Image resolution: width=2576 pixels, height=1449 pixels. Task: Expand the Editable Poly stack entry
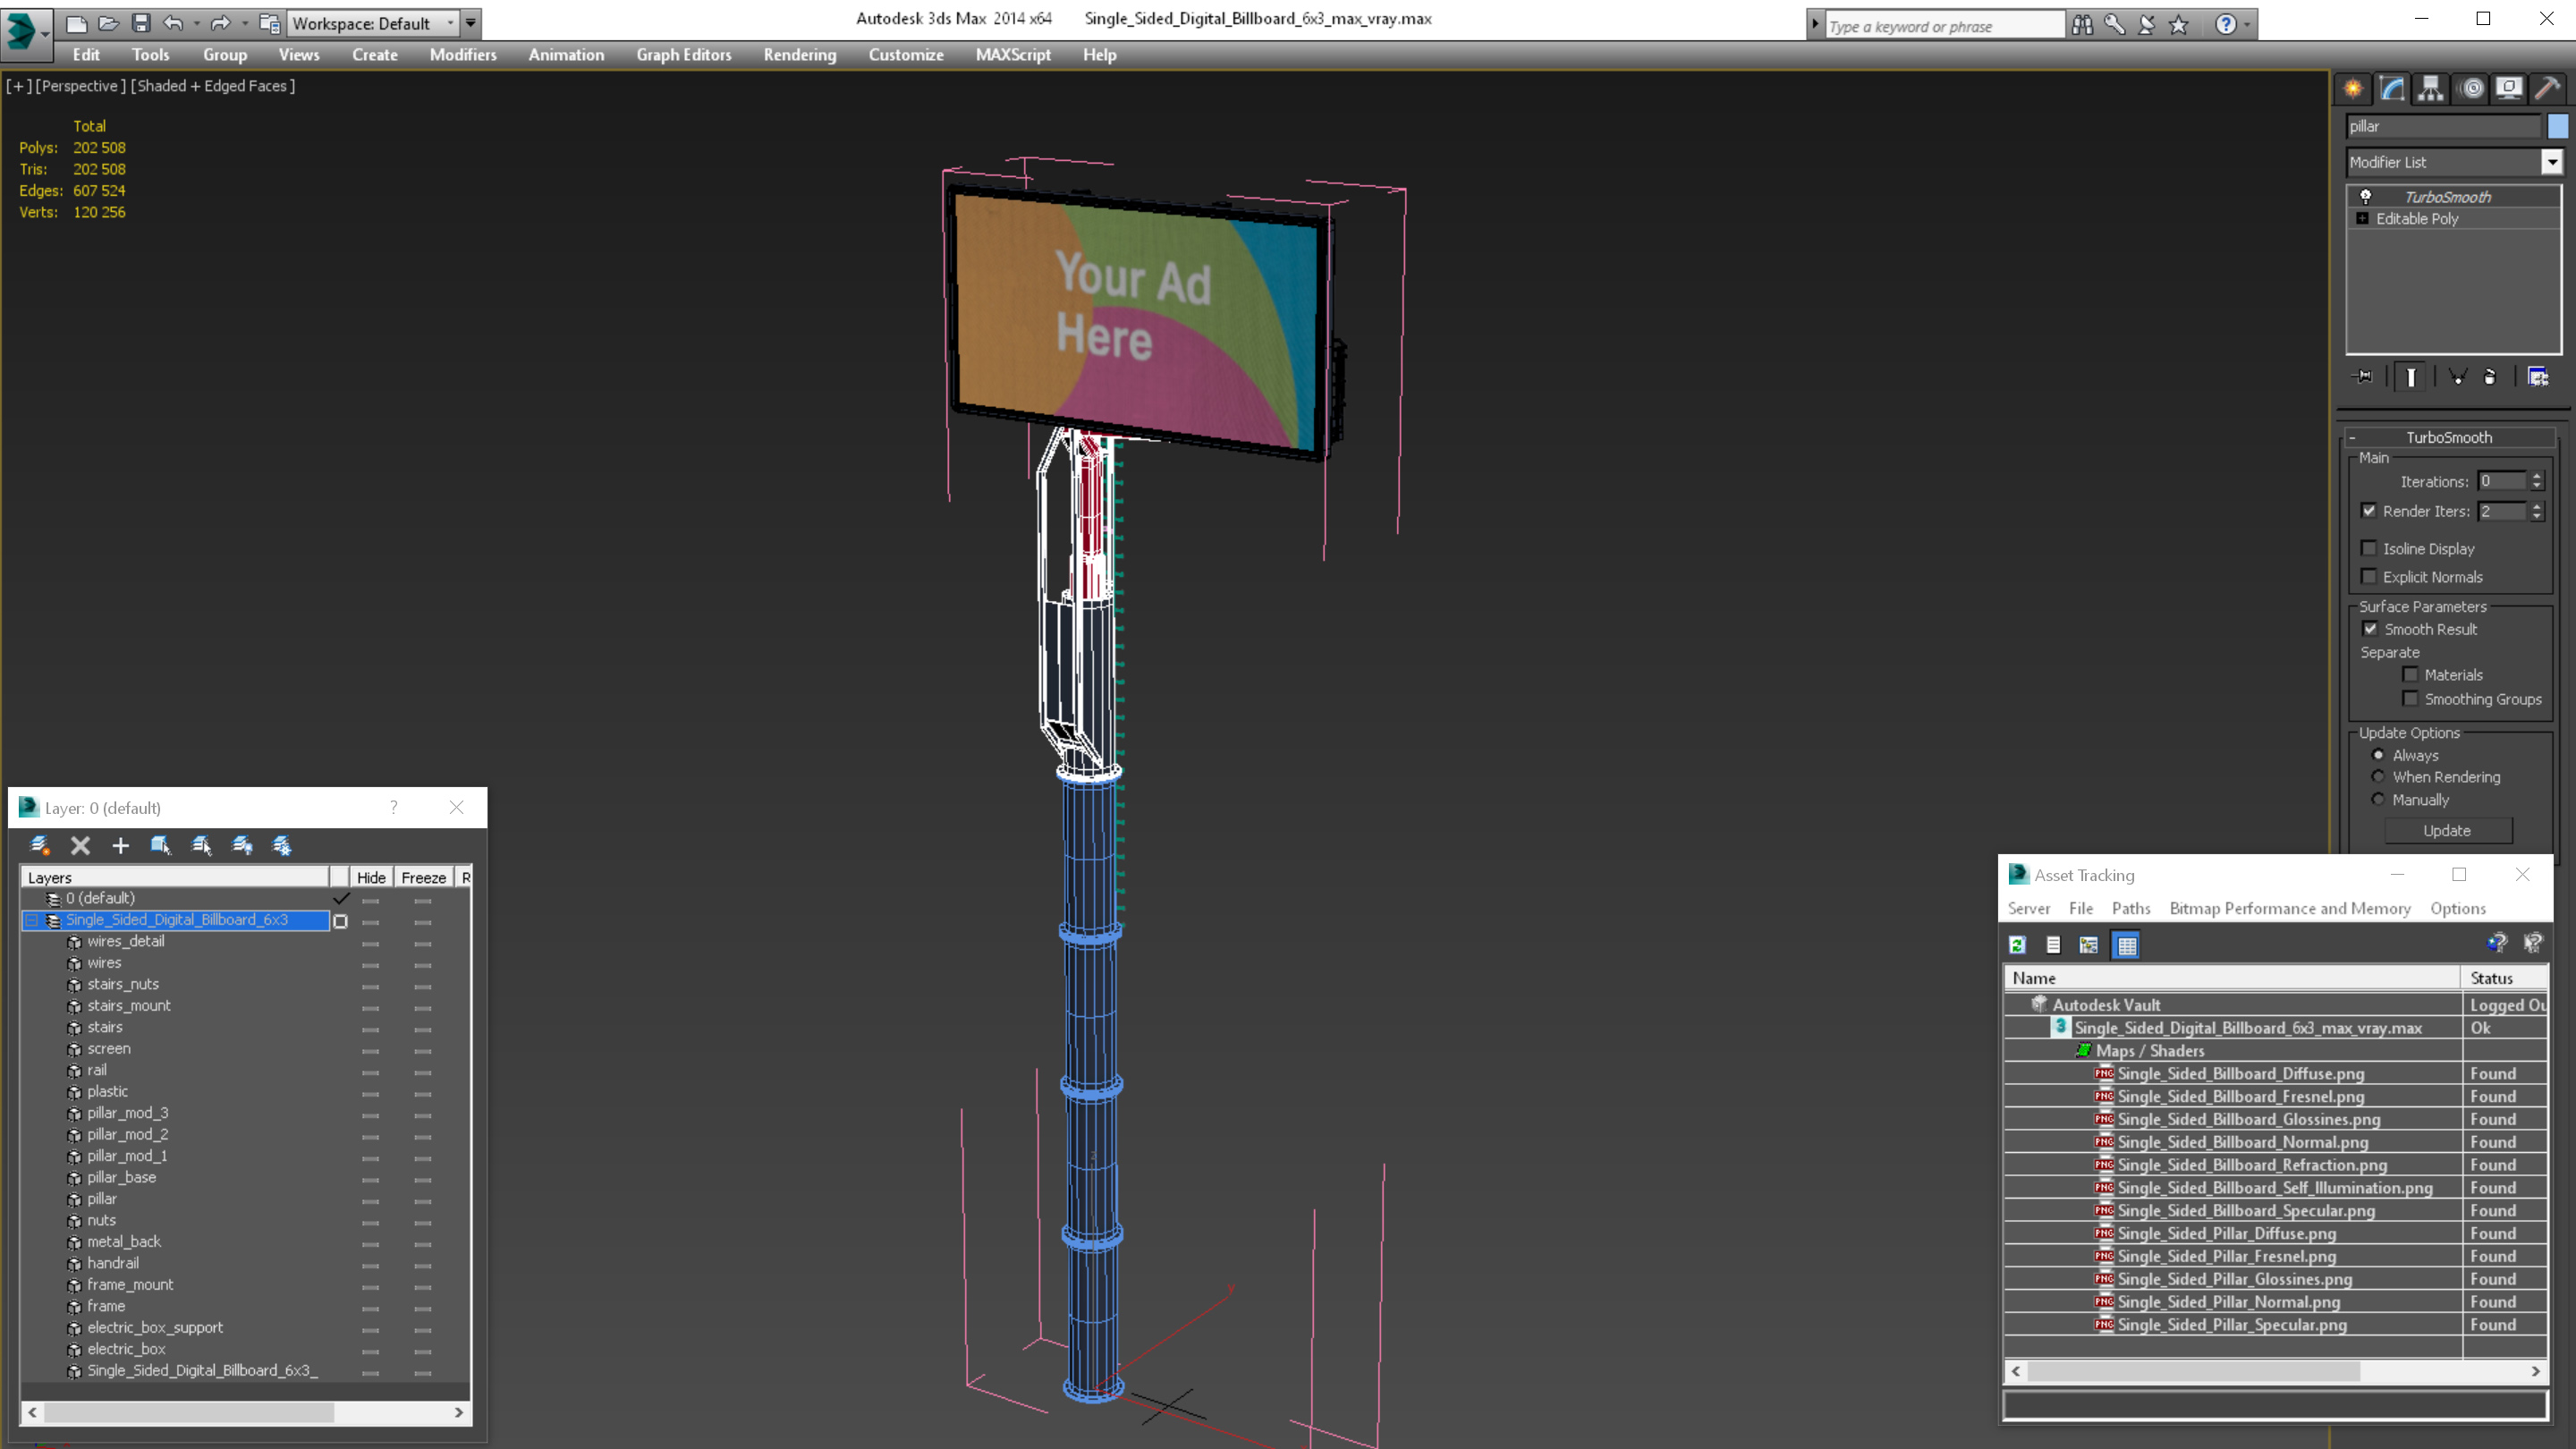(x=2363, y=219)
